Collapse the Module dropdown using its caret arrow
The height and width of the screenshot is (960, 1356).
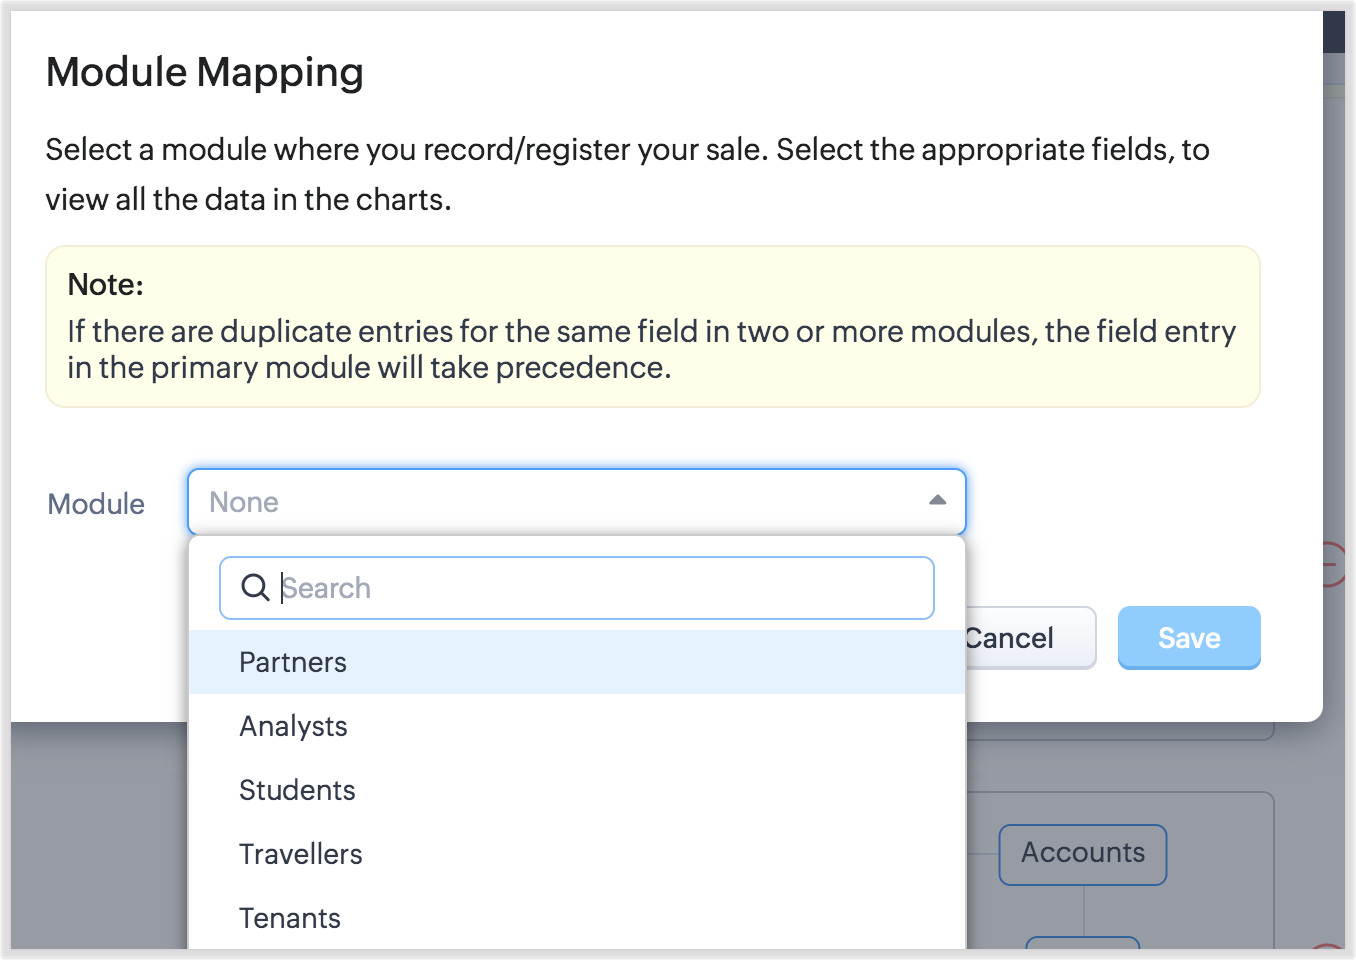[x=937, y=501]
